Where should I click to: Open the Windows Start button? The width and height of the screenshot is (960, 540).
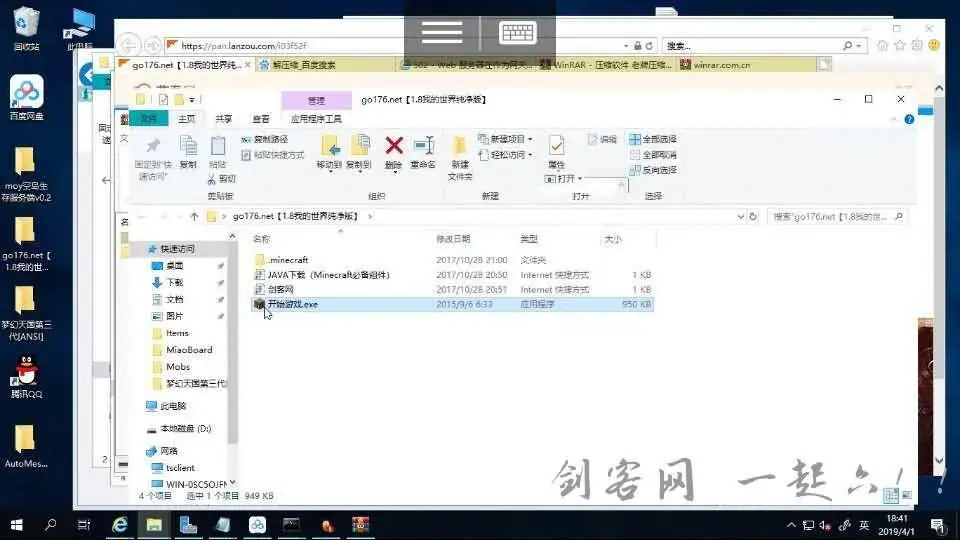point(17,525)
